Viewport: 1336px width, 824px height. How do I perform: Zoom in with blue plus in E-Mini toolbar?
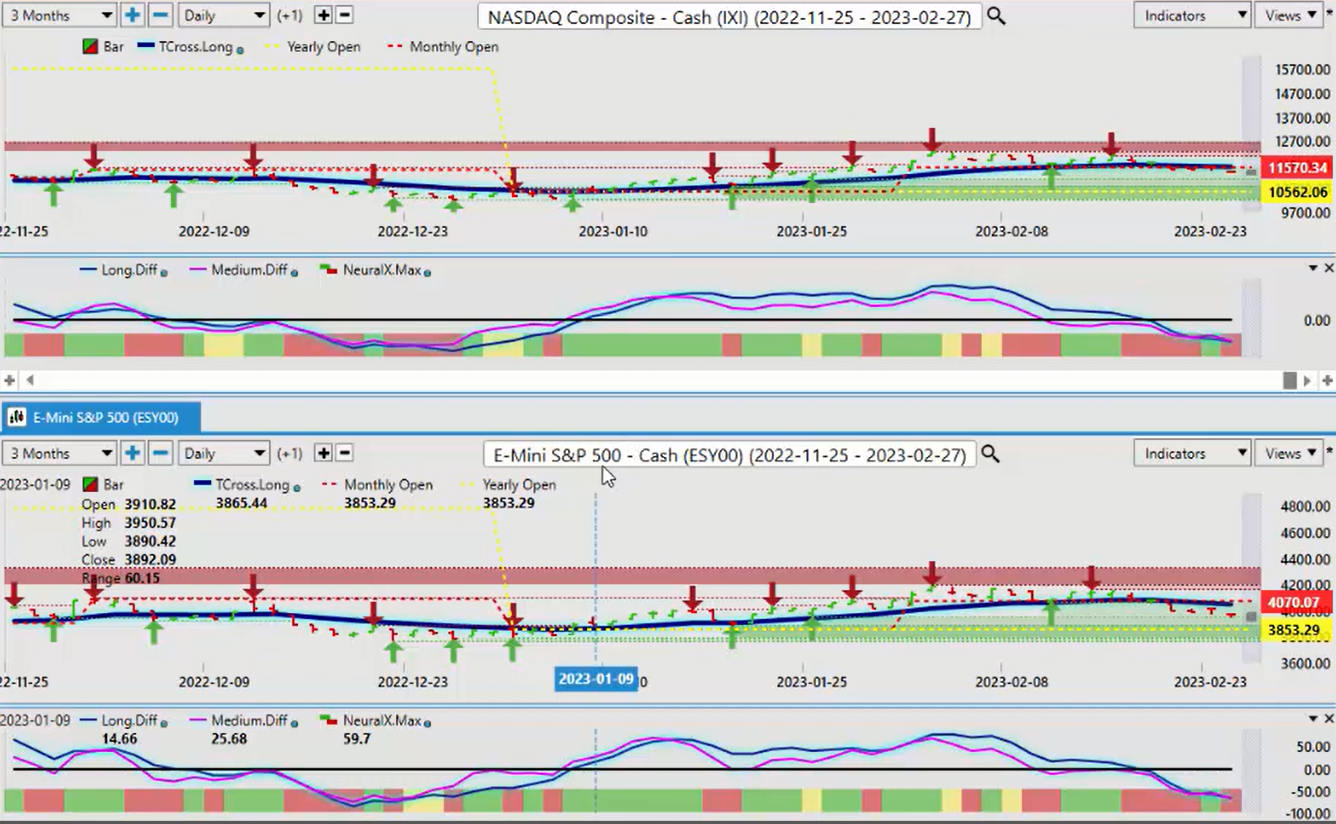tap(132, 453)
